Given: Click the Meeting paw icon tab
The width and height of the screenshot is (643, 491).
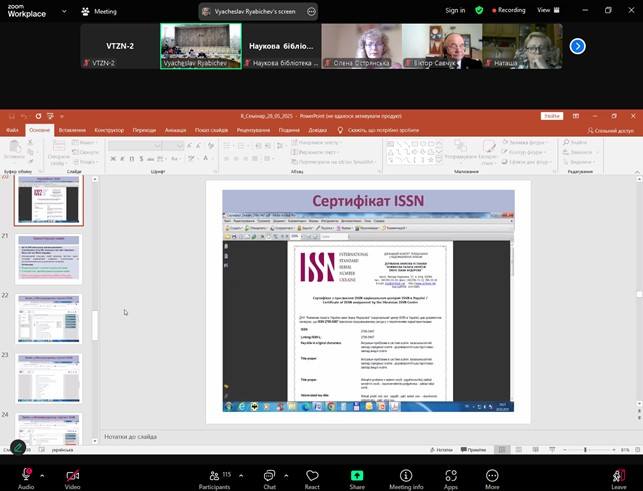Looking at the screenshot, I should [99, 11].
